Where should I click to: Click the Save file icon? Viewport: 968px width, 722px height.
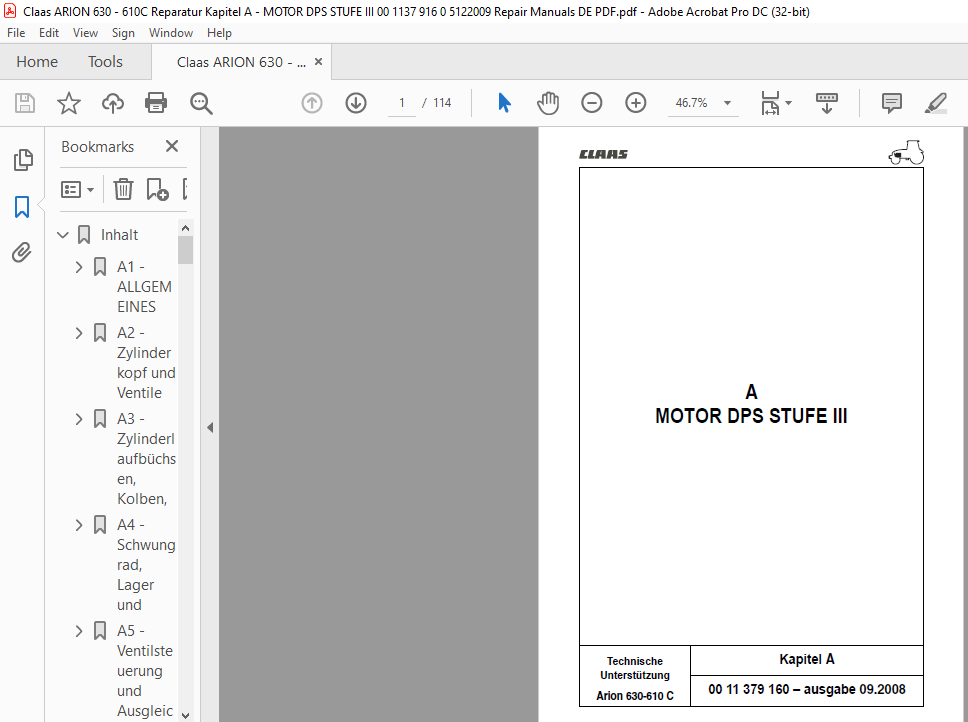pyautogui.click(x=25, y=103)
